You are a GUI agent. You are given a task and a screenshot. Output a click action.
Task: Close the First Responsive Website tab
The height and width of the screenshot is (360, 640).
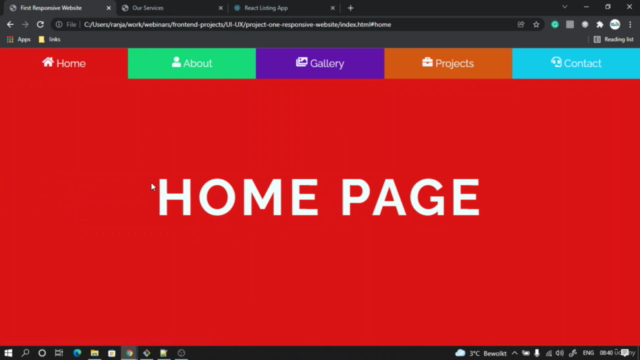click(109, 8)
